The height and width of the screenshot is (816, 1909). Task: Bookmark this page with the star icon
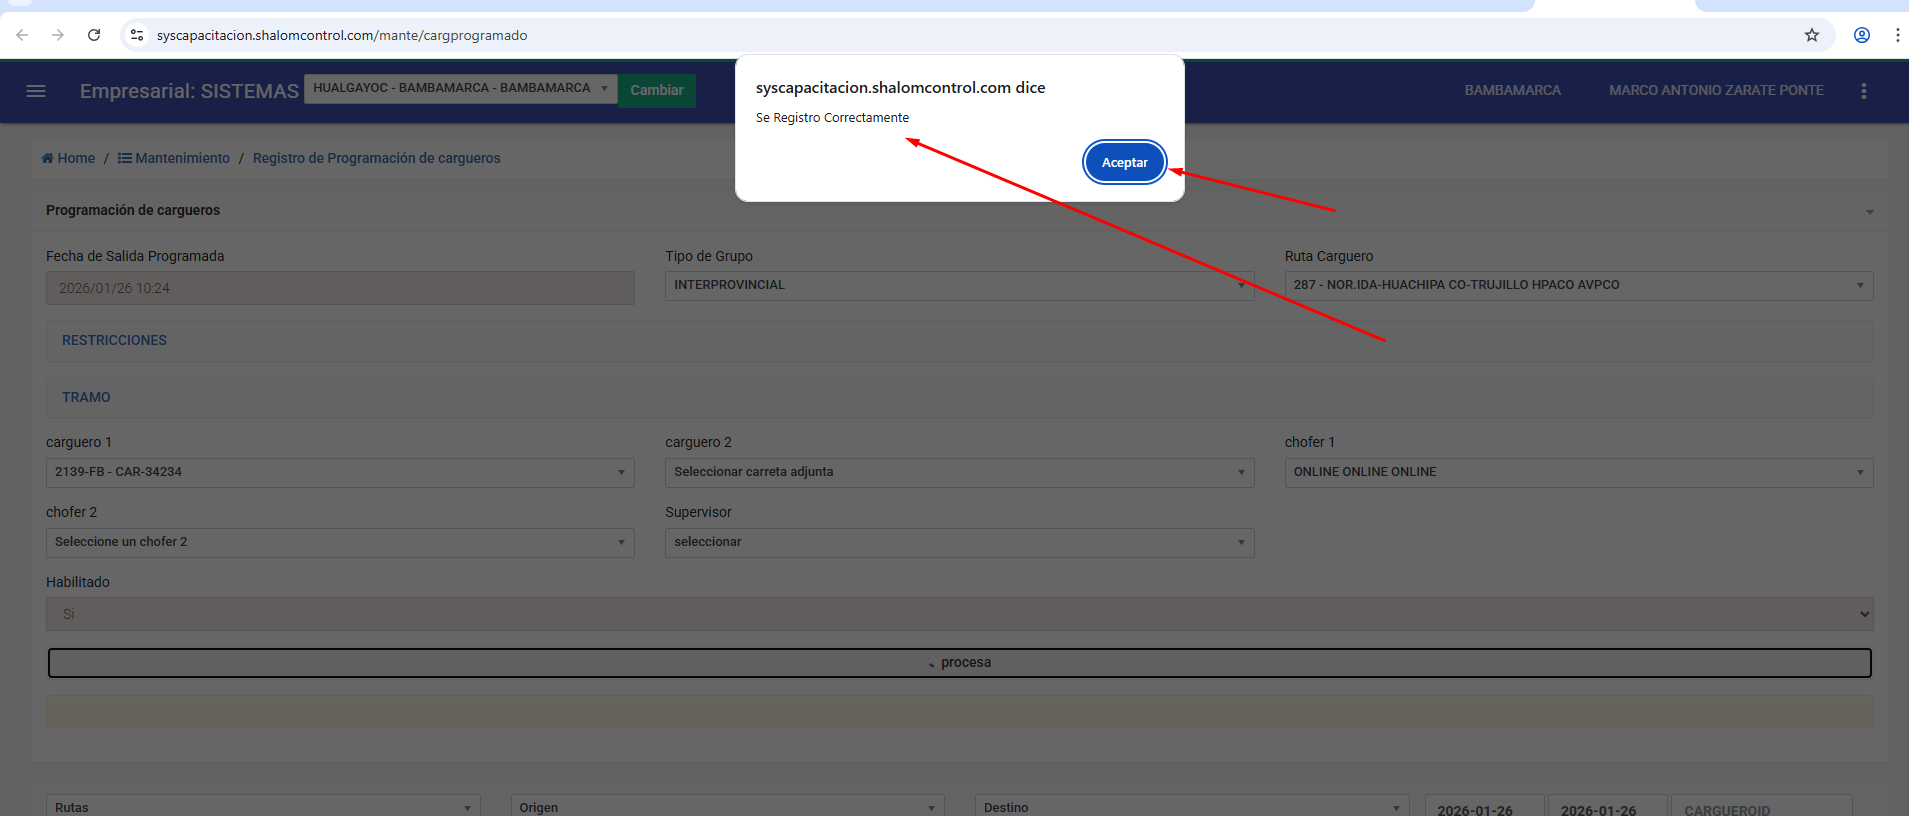coord(1811,35)
